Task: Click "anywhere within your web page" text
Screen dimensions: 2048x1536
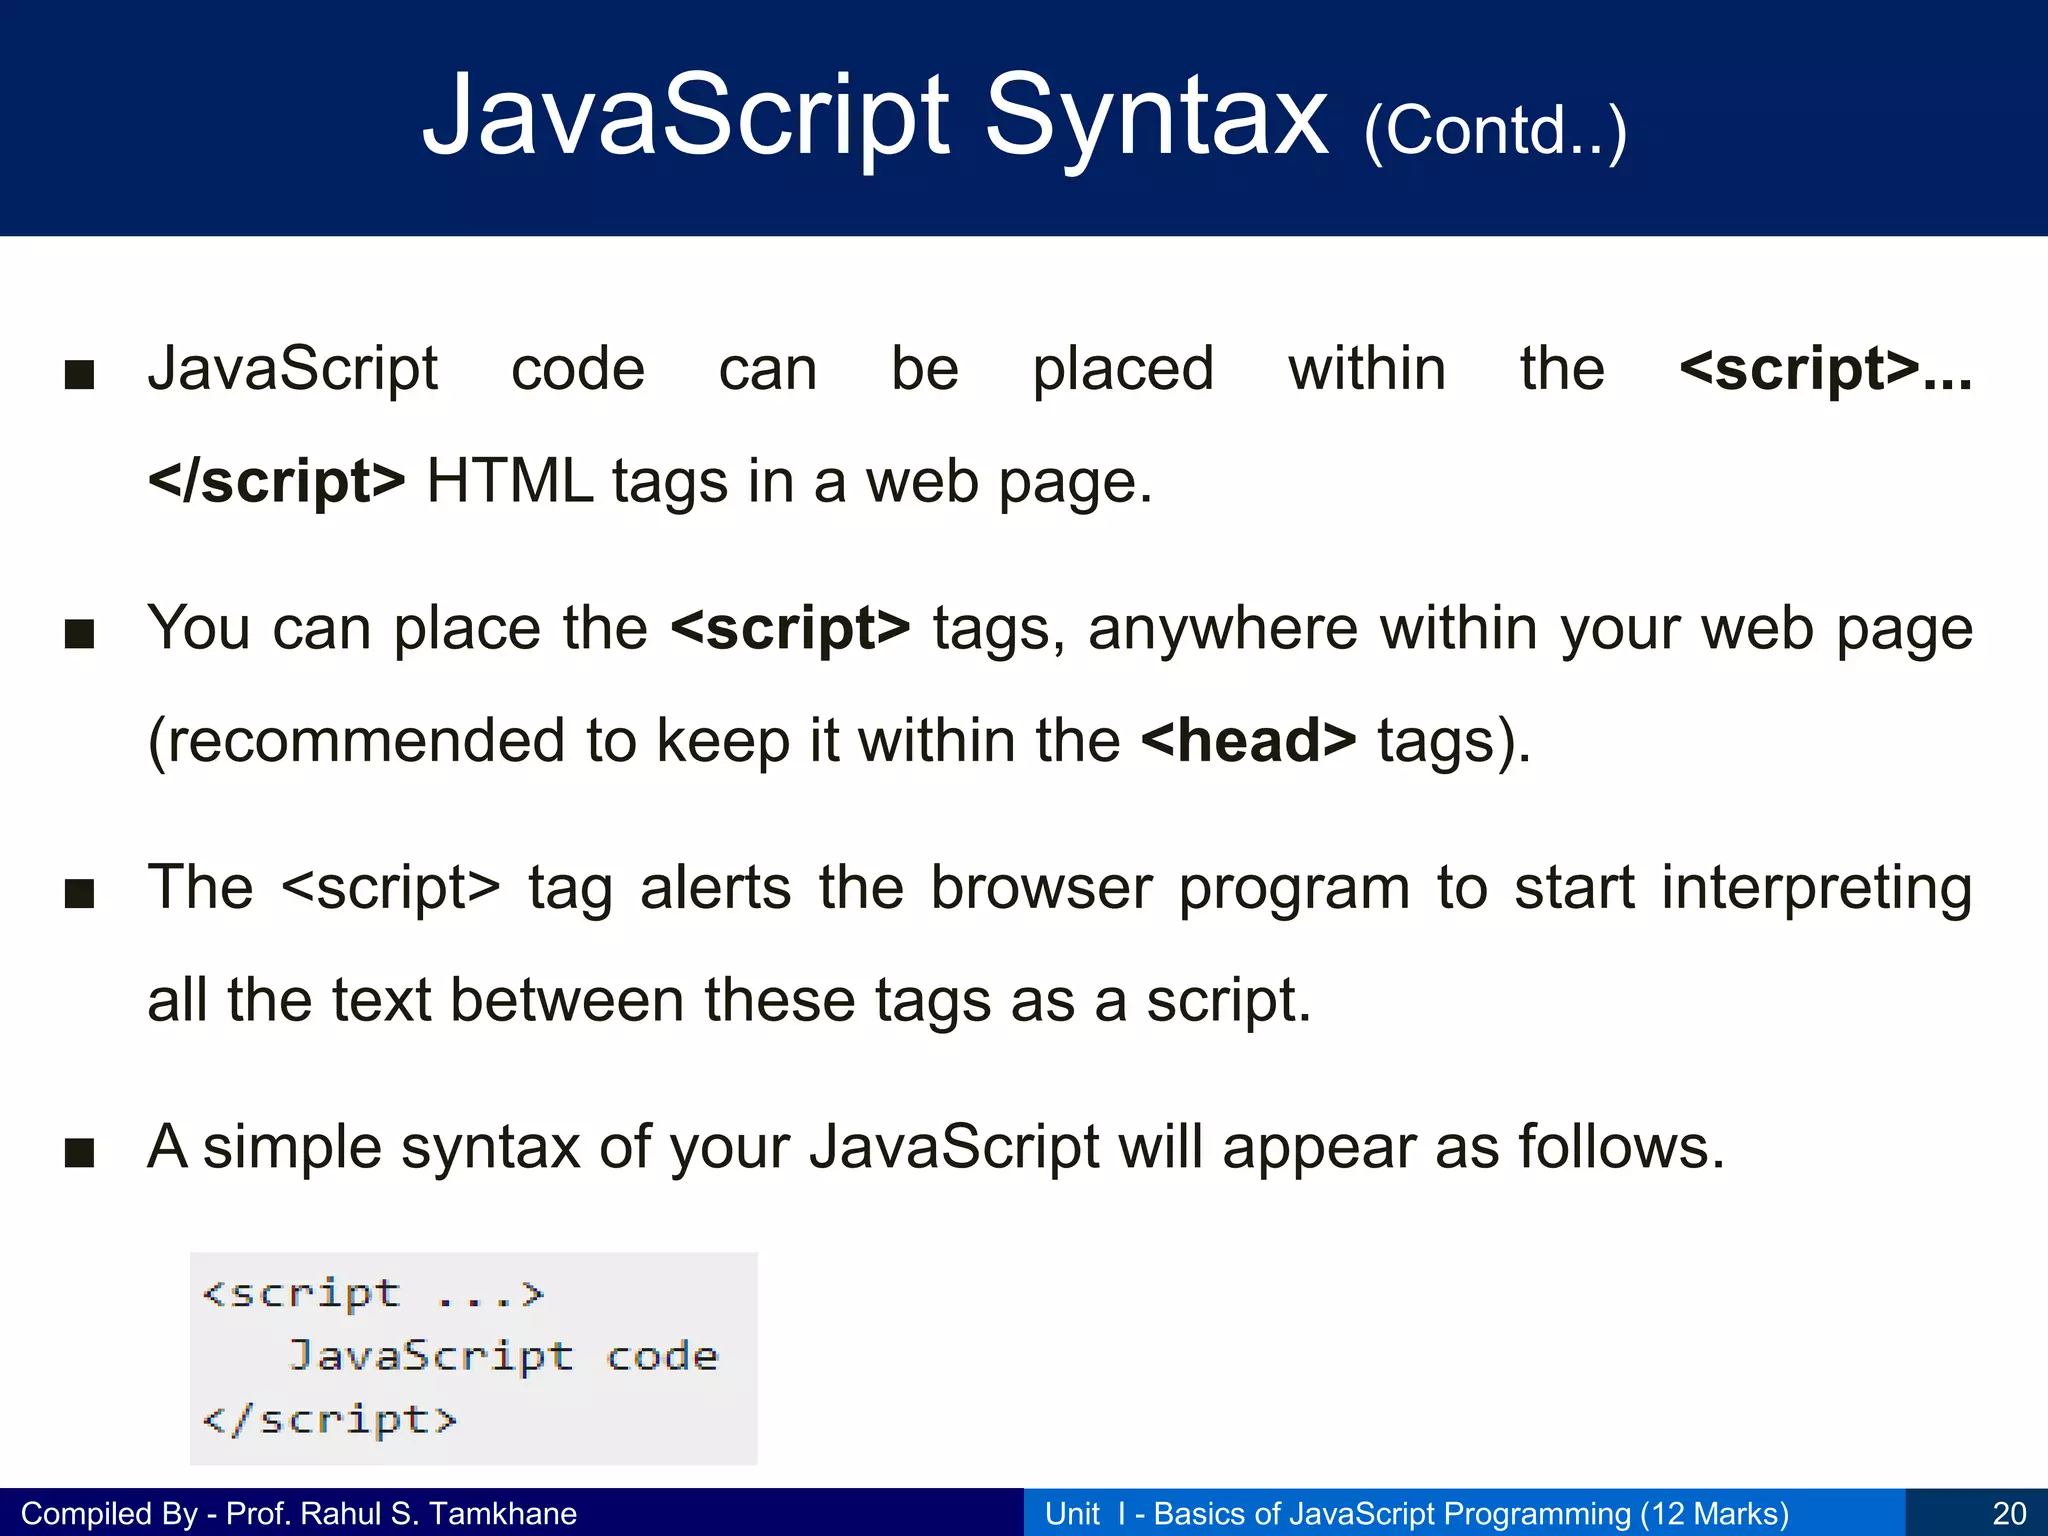Action: (1531, 629)
